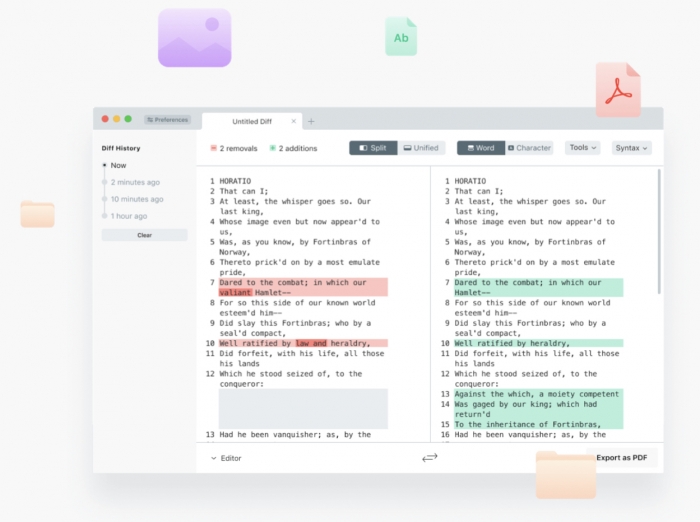The height and width of the screenshot is (522, 700).
Task: Click the purple image file icon
Action: click(194, 38)
